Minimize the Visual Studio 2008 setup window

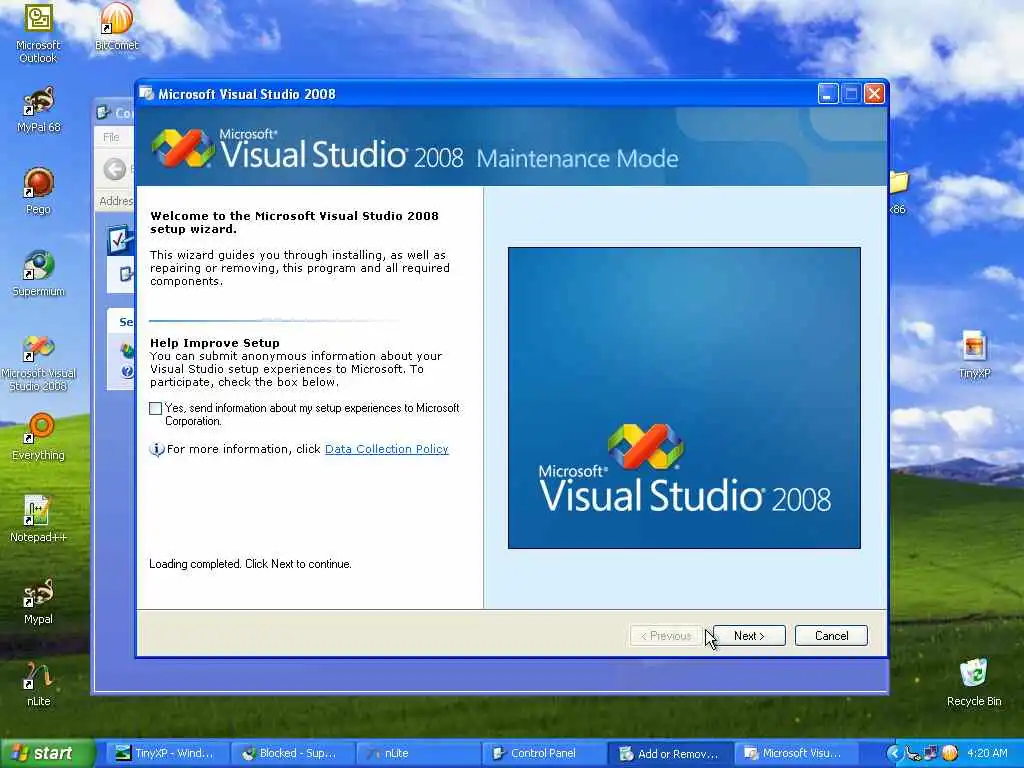point(827,94)
